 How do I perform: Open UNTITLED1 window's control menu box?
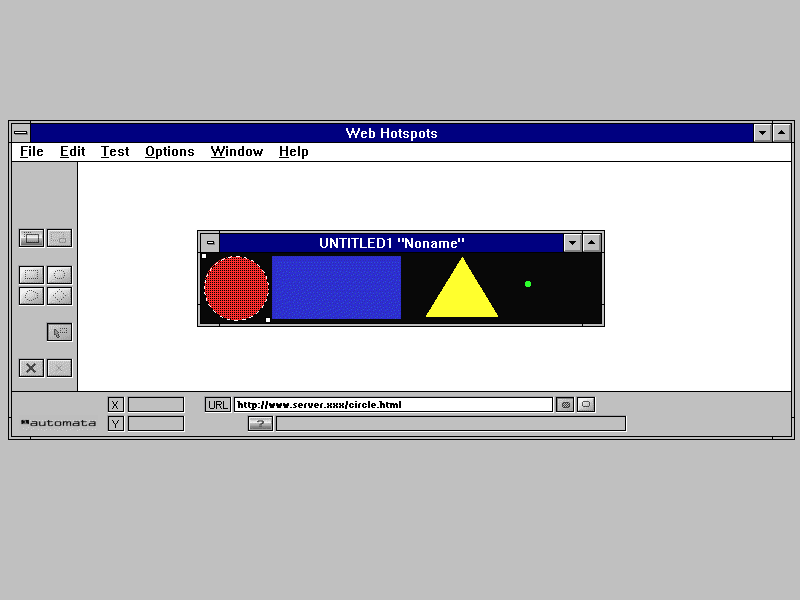pyautogui.click(x=210, y=243)
